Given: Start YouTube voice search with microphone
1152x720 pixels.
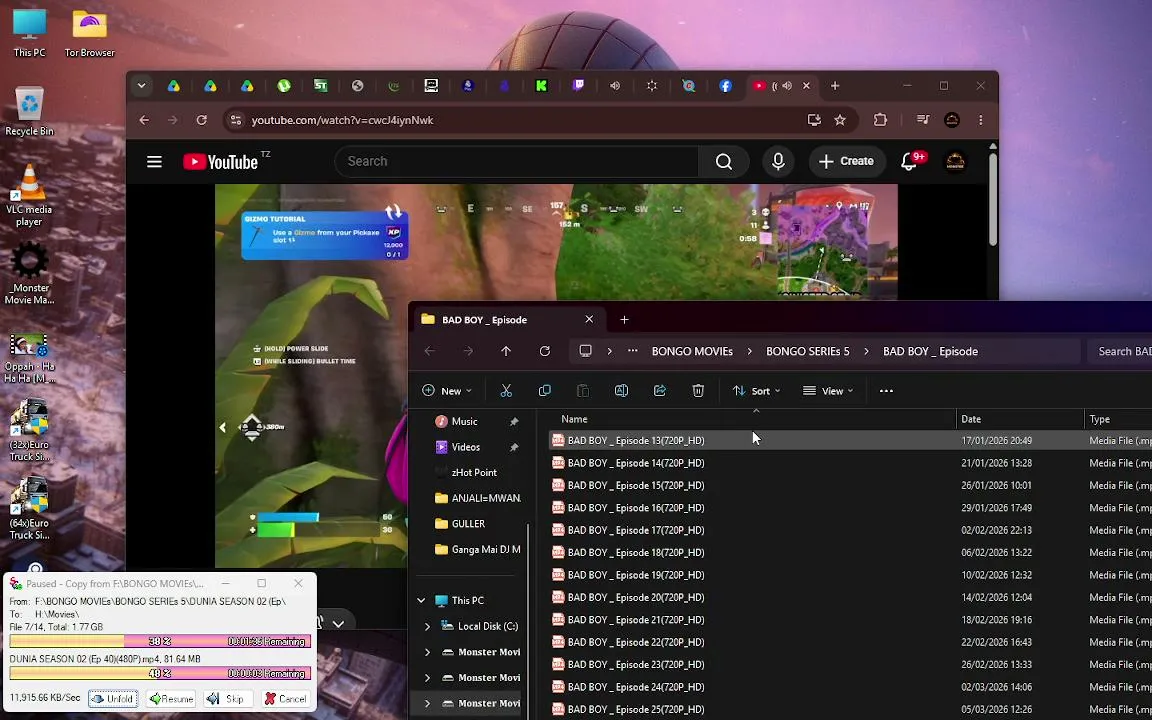Looking at the screenshot, I should [778, 162].
